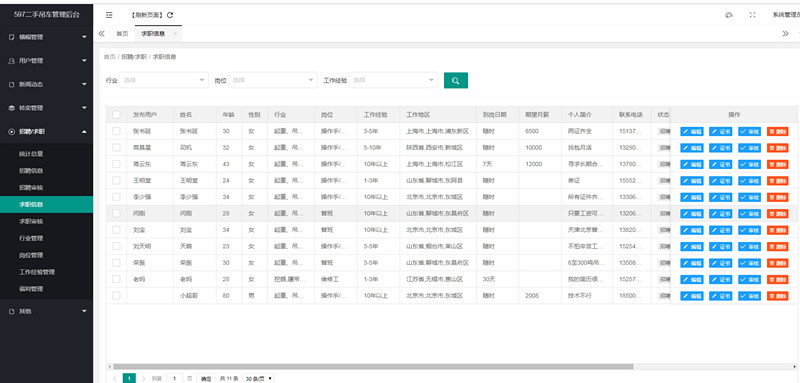Viewport: 800px width, 383px height.
Task: Click 审核 checkmark button in 13290 row
Action: tap(749, 148)
